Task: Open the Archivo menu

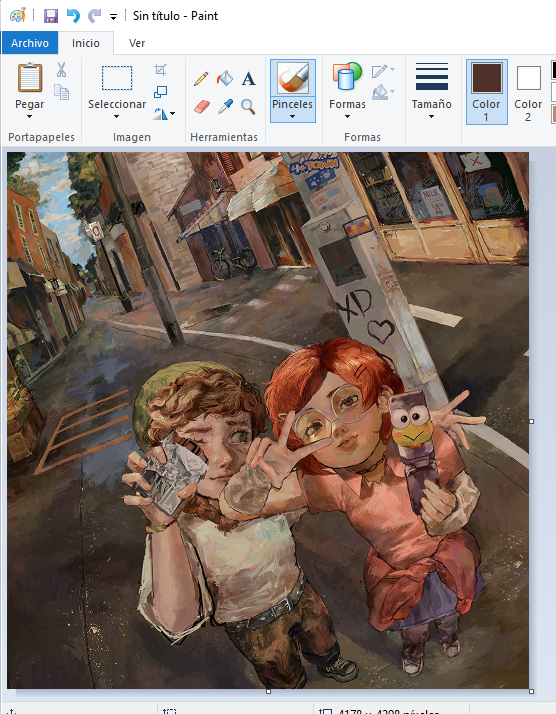Action: (x=30, y=43)
